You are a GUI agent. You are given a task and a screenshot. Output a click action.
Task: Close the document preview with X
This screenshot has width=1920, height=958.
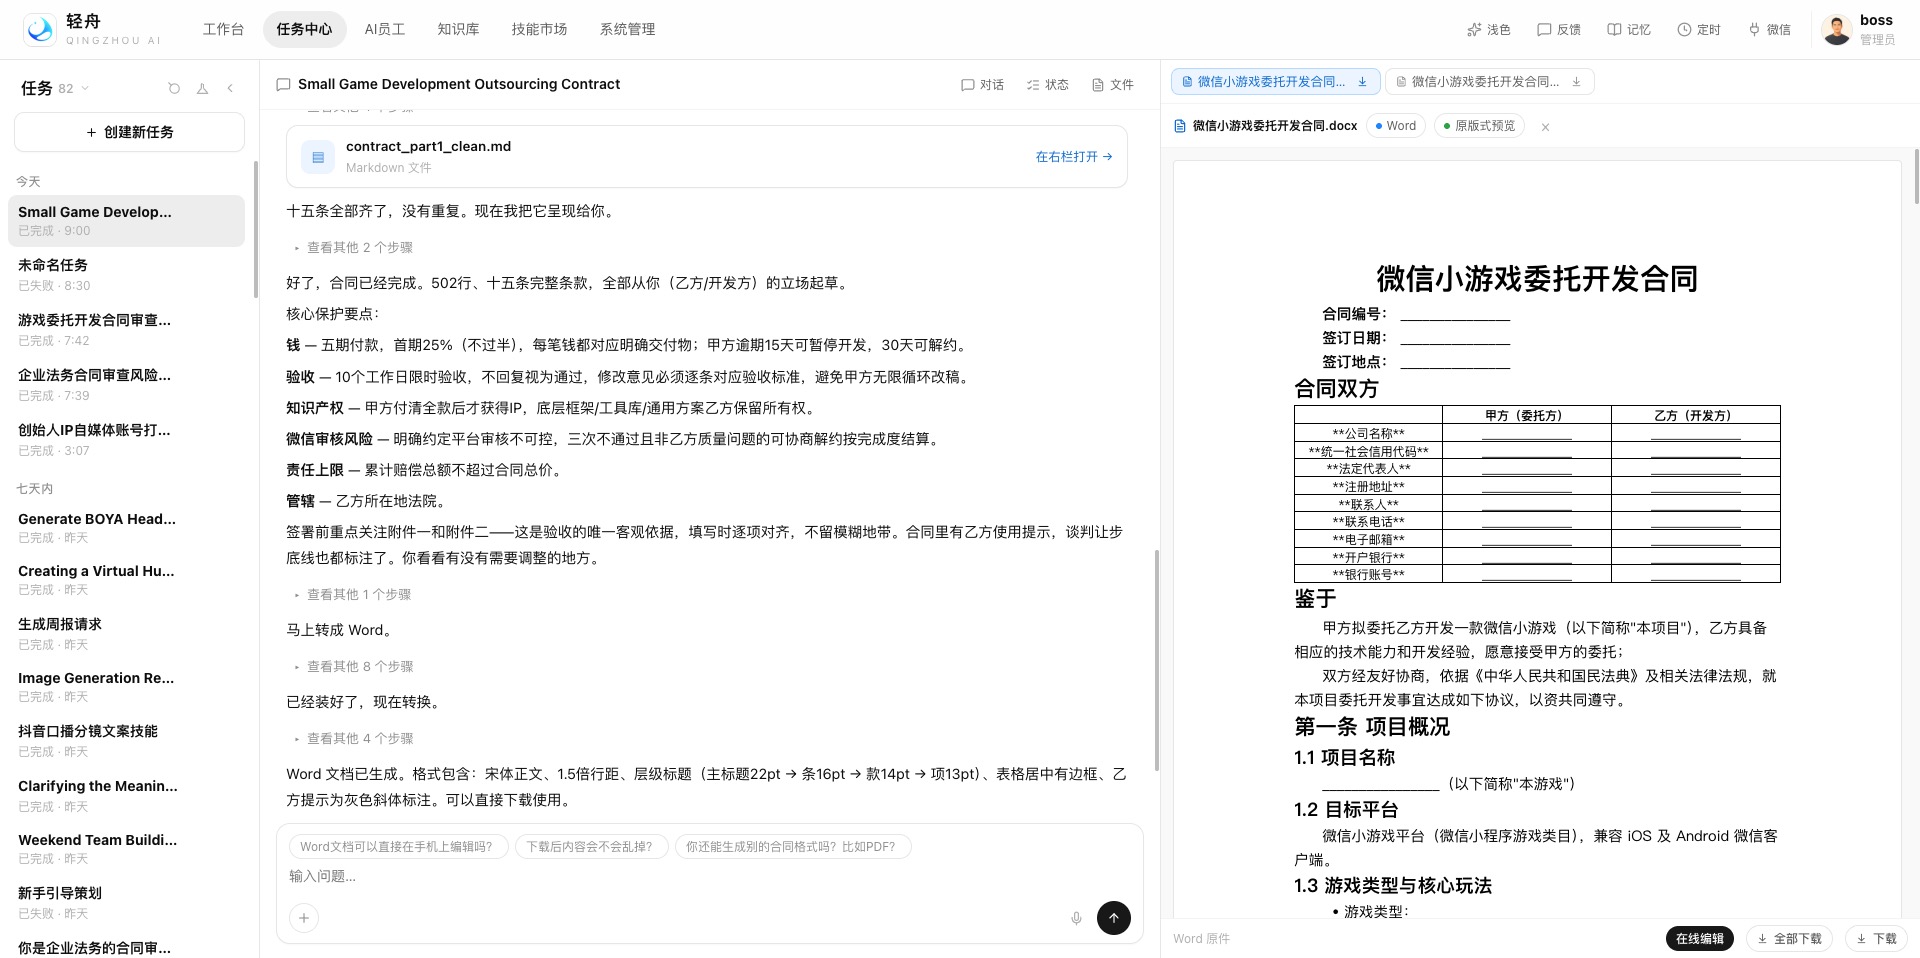(x=1545, y=127)
